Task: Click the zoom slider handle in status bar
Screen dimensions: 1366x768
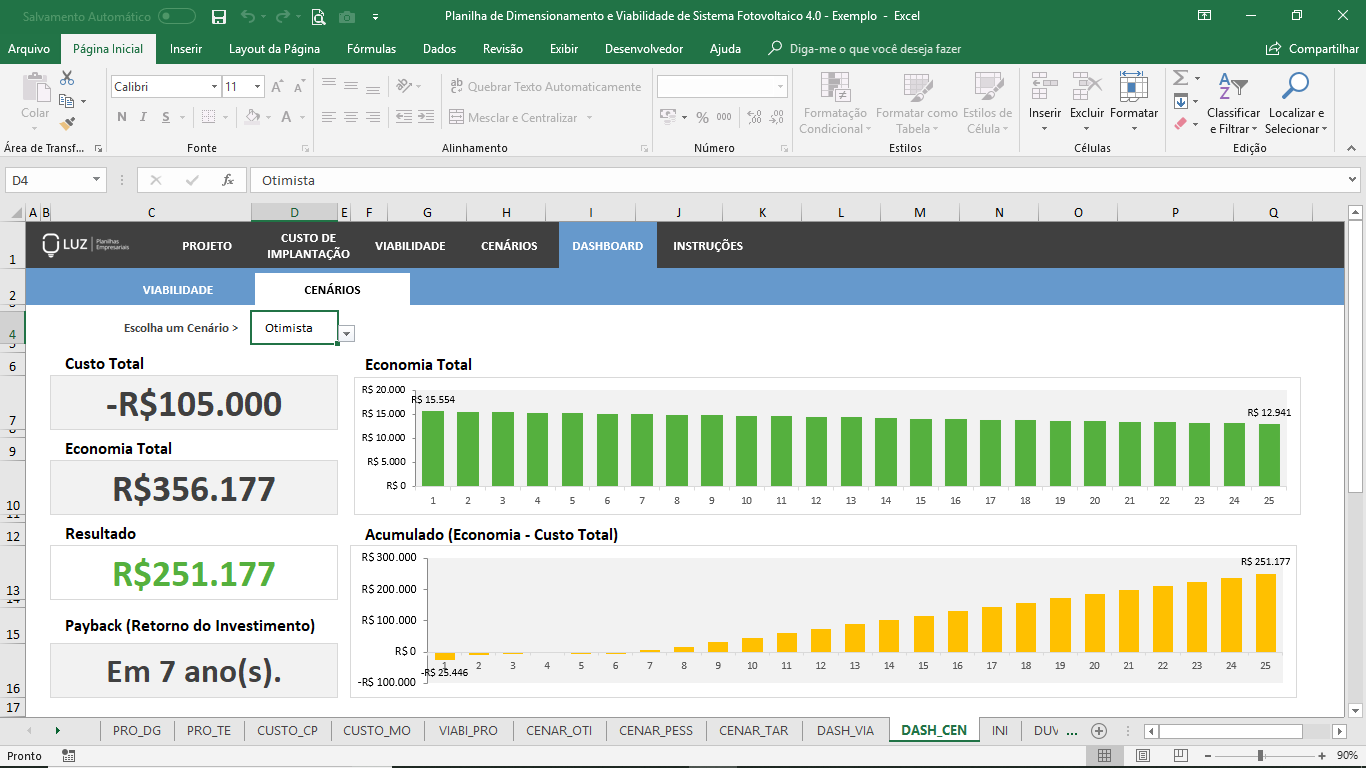Action: 1261,756
